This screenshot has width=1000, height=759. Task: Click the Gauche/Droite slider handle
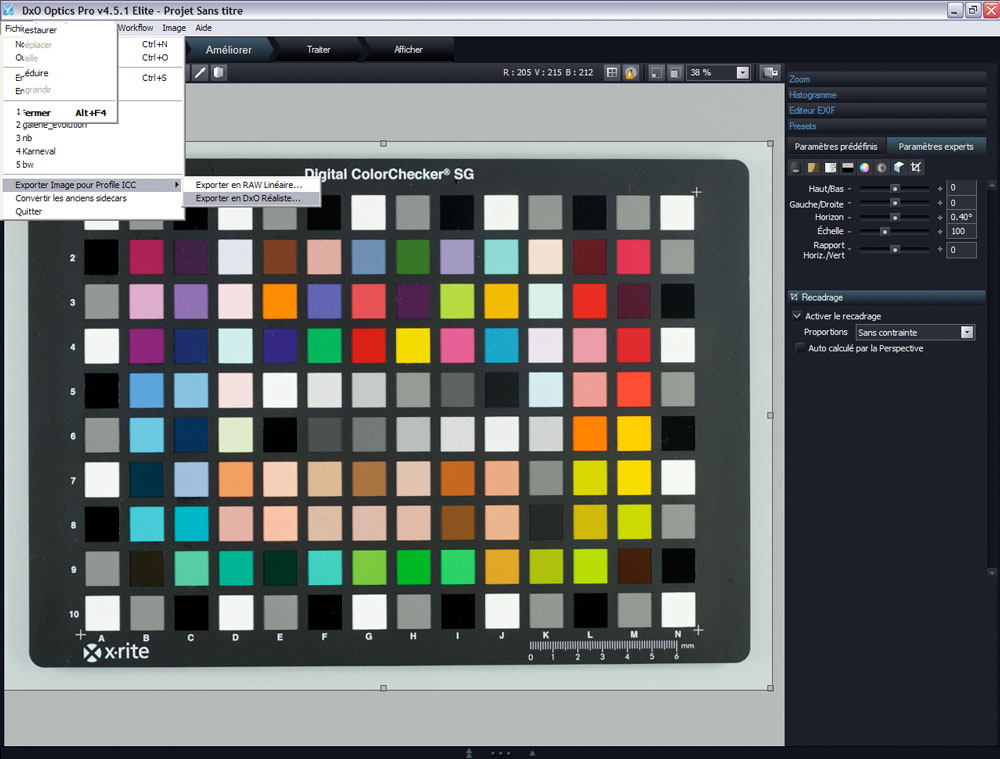[895, 203]
